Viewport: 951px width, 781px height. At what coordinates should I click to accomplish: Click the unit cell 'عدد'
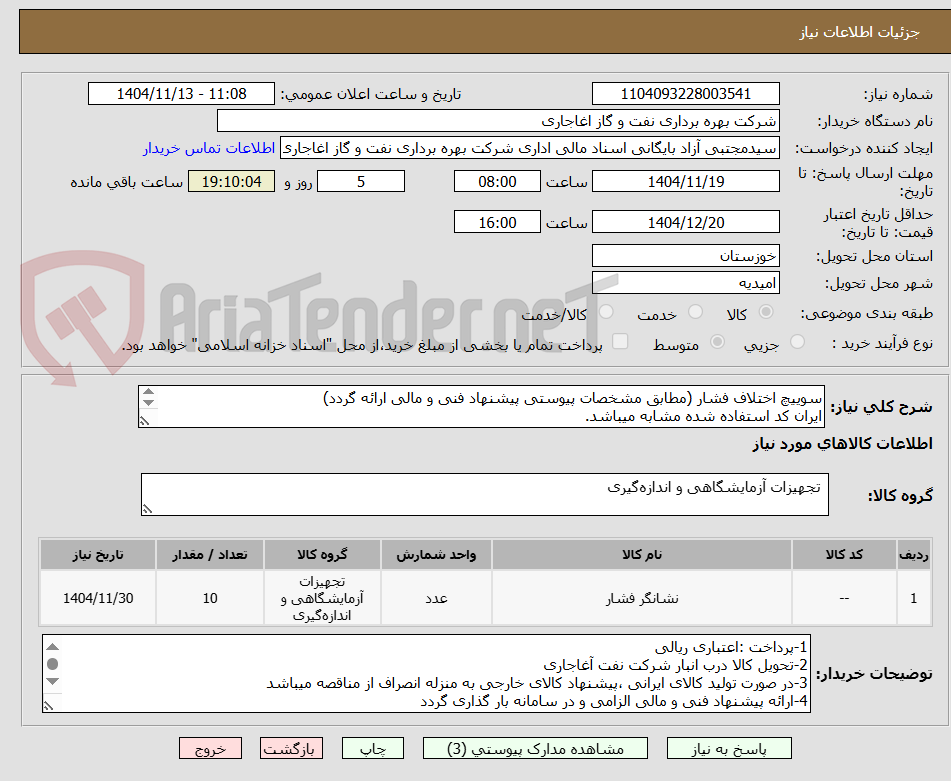coord(436,598)
